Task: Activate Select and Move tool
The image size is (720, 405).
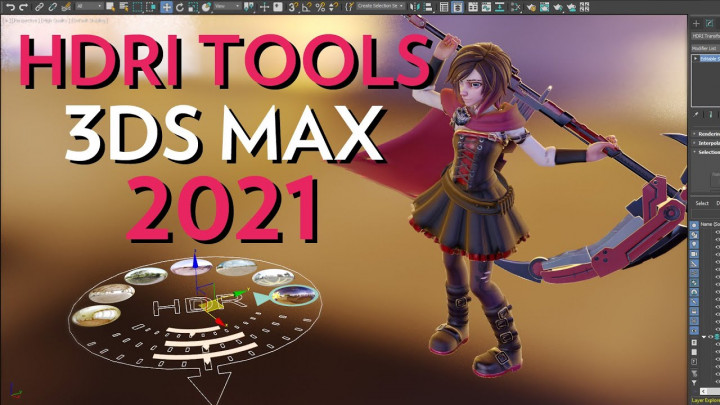Action: (x=166, y=7)
